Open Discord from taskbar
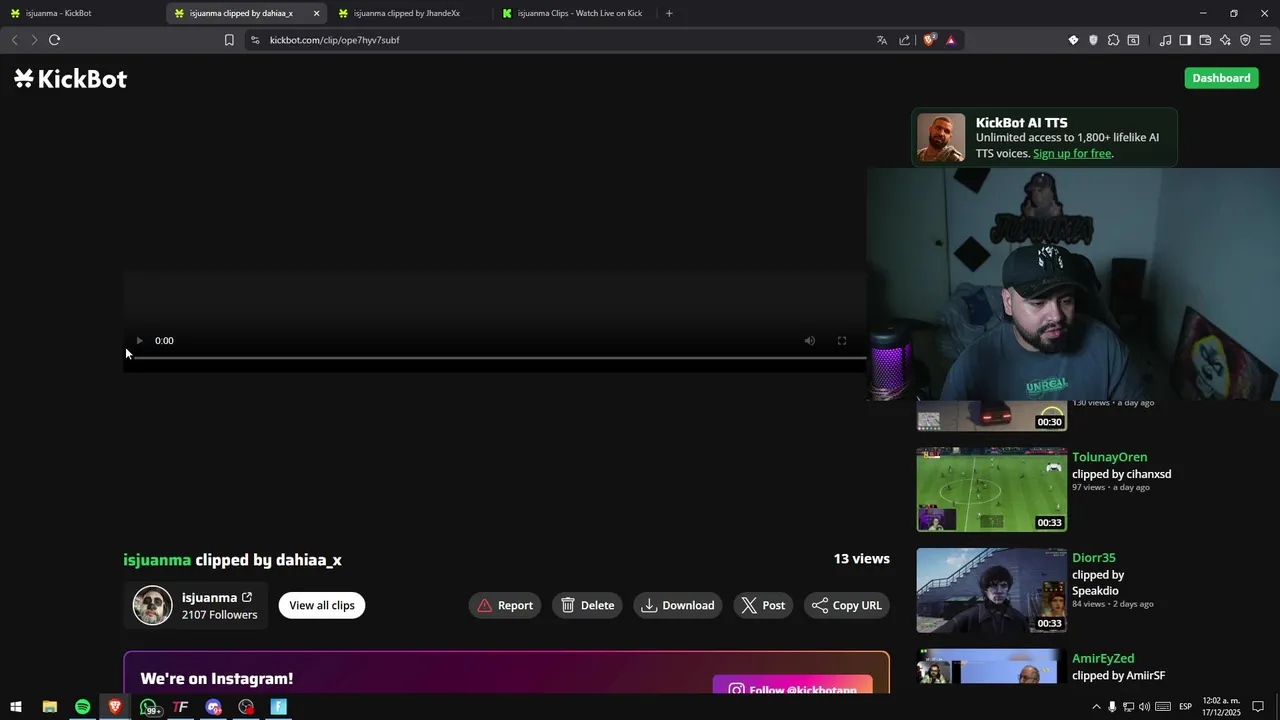Image resolution: width=1280 pixels, height=720 pixels. tap(213, 707)
